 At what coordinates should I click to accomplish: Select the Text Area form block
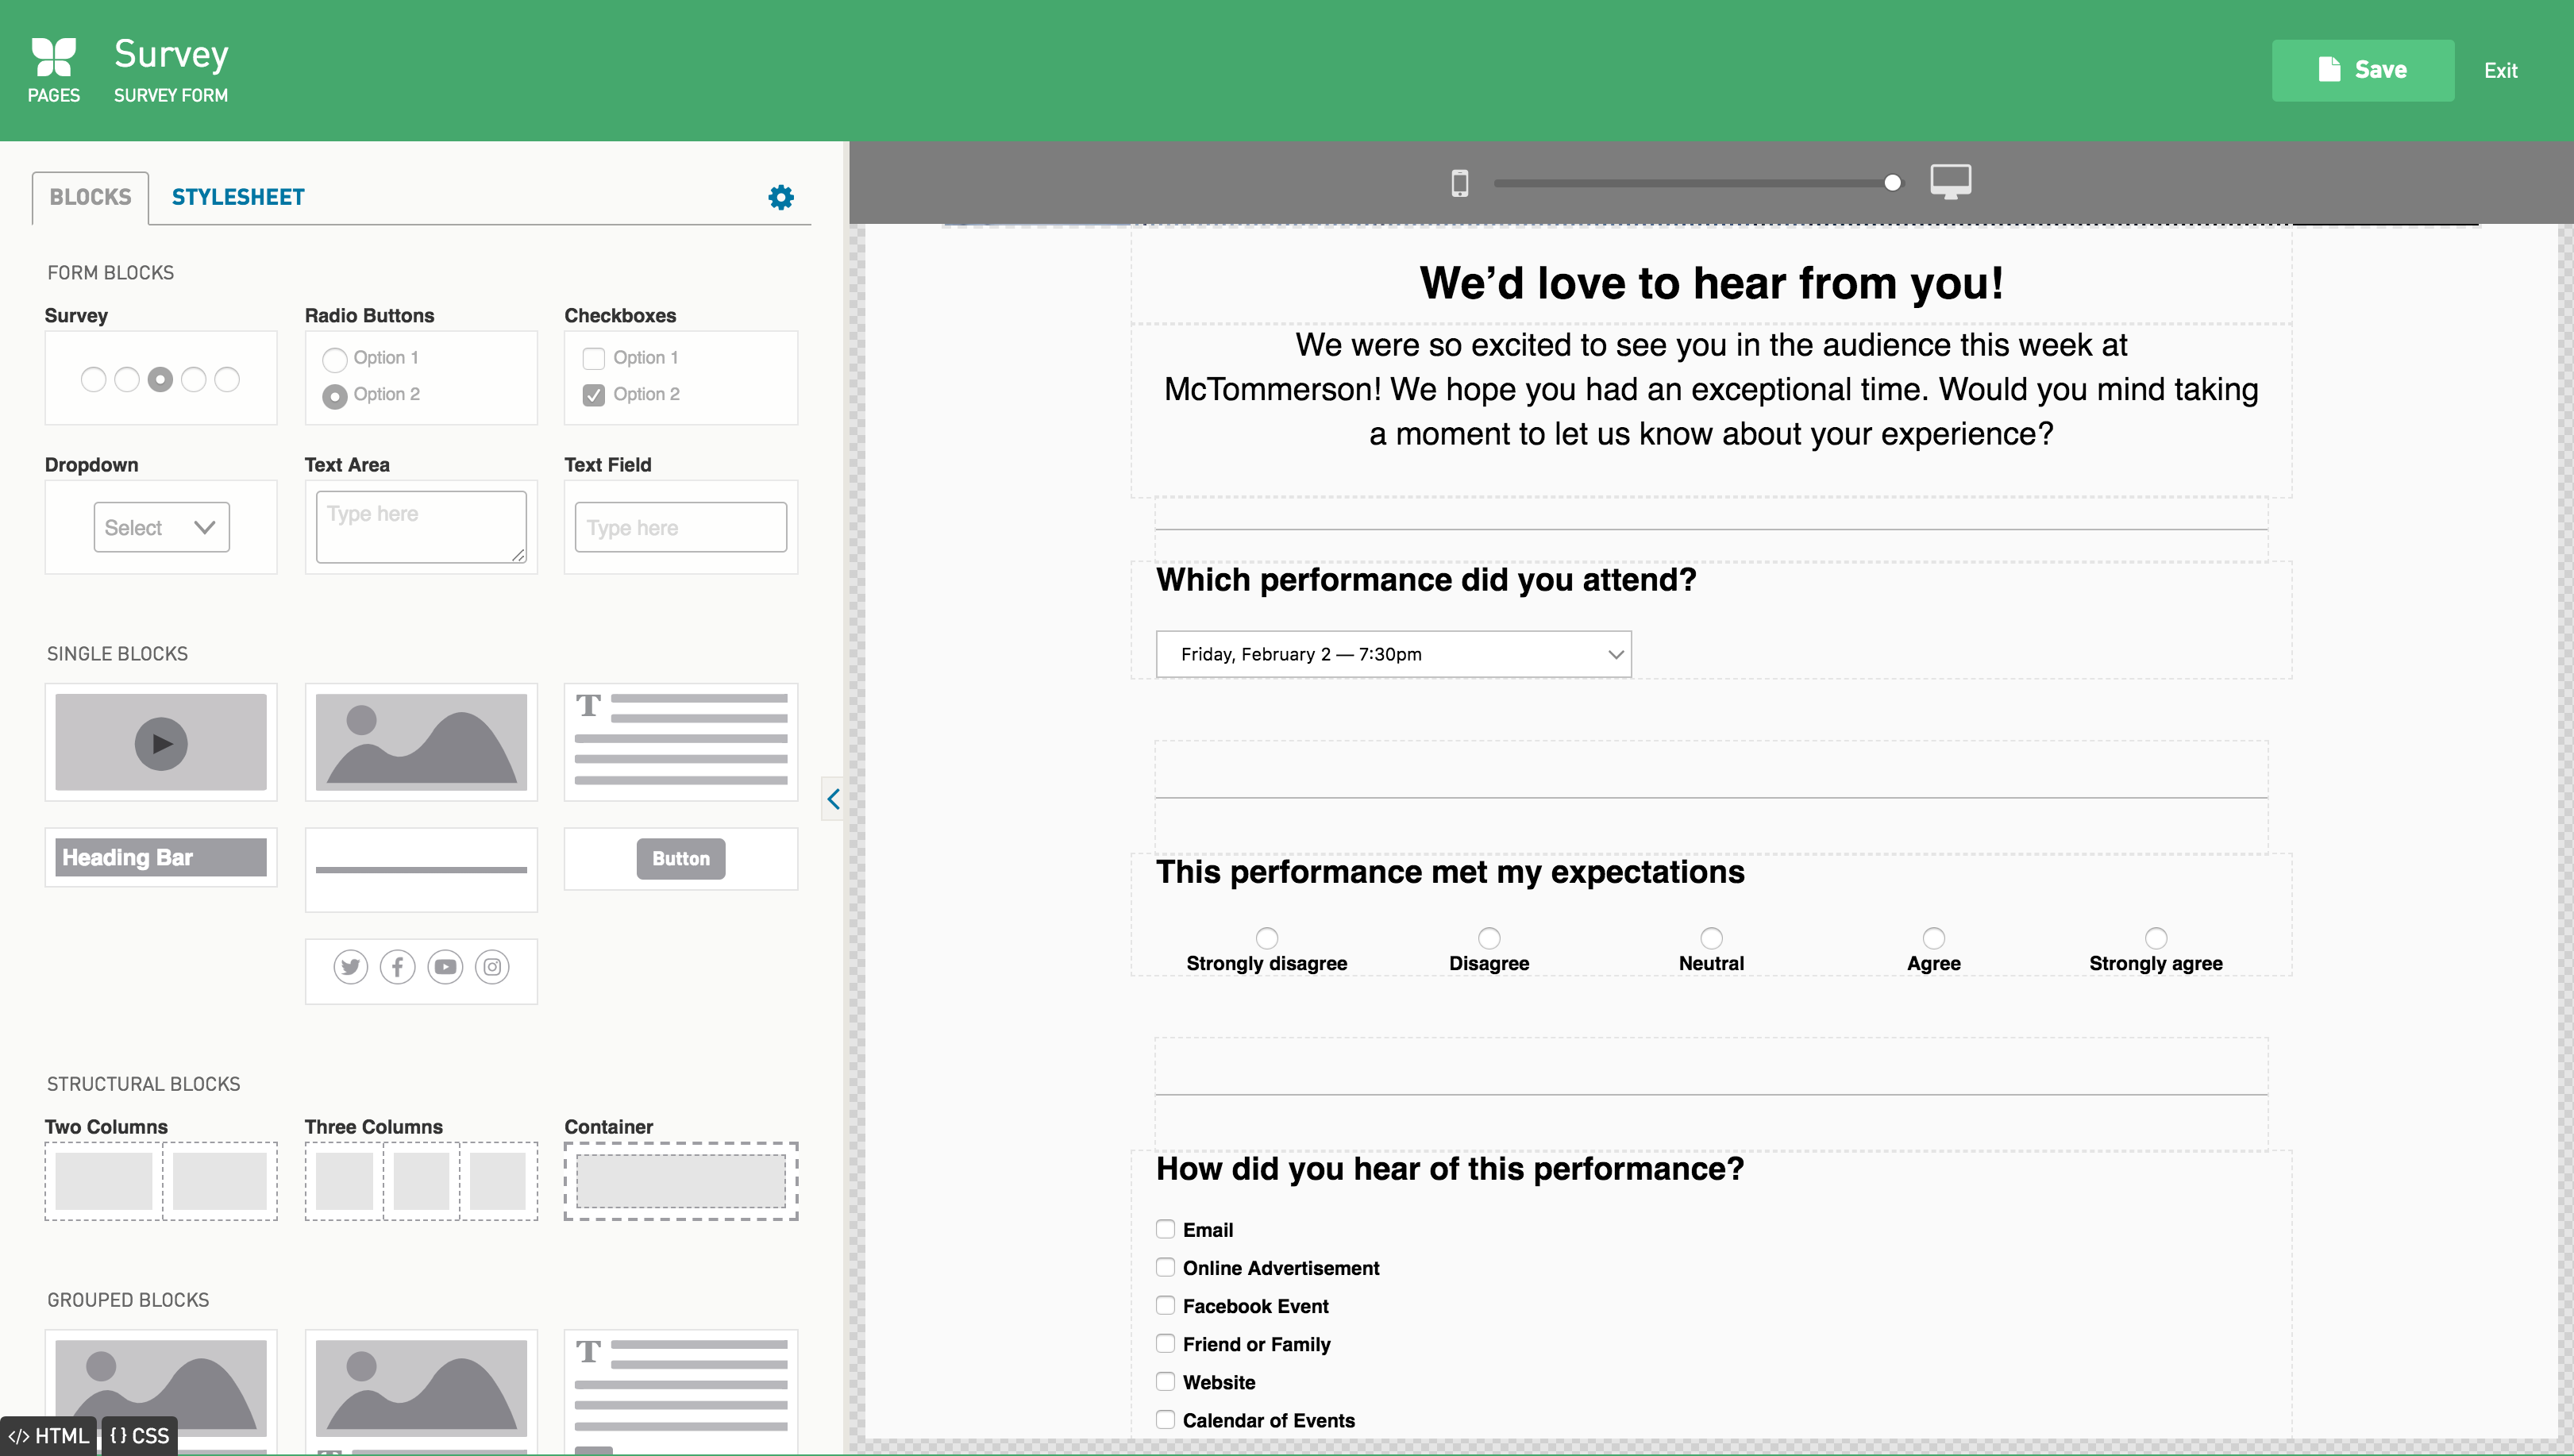click(421, 527)
